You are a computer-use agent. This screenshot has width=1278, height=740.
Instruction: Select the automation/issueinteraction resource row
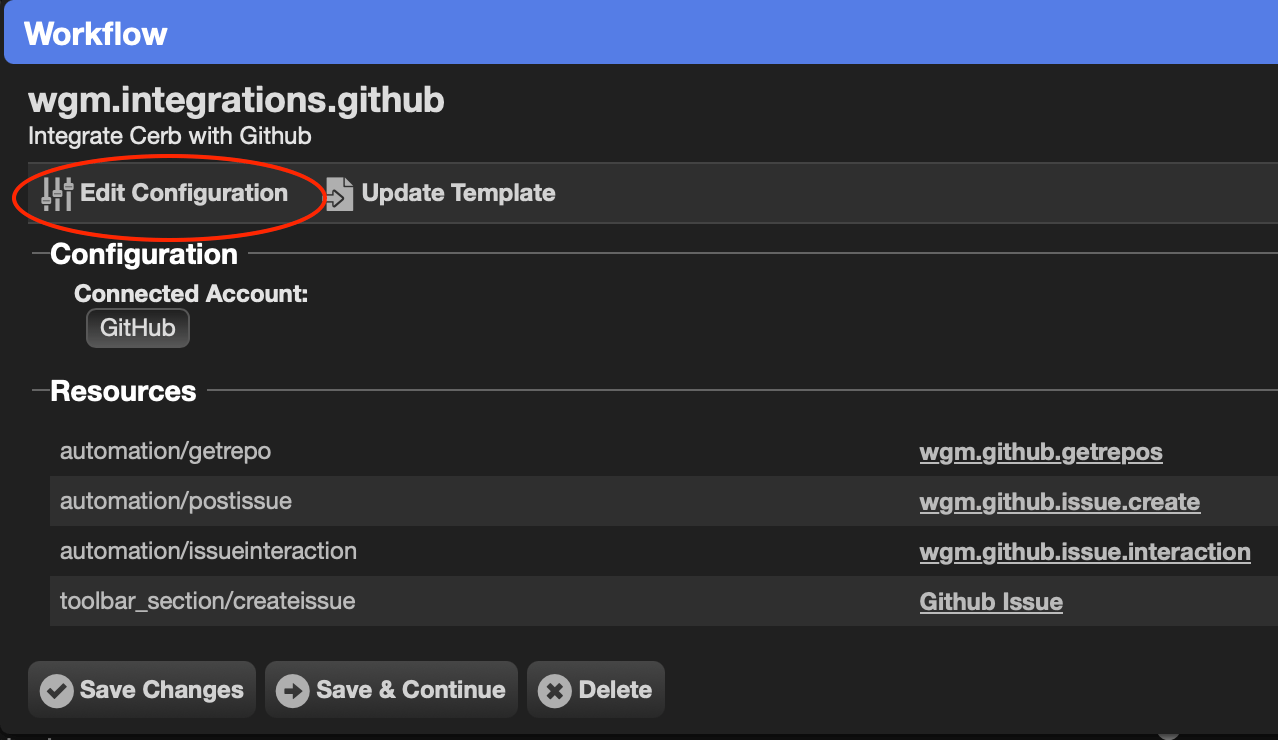(664, 551)
